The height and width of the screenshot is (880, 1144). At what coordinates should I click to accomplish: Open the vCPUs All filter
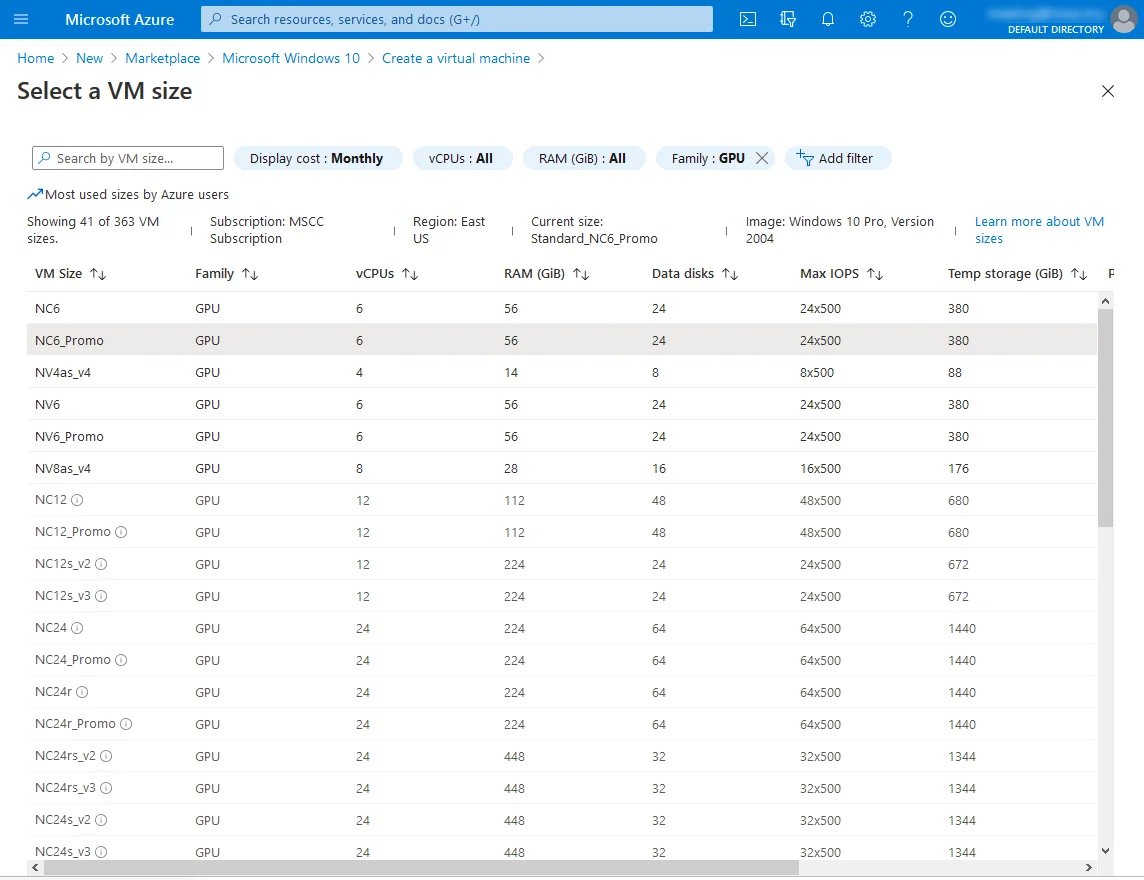[x=462, y=158]
